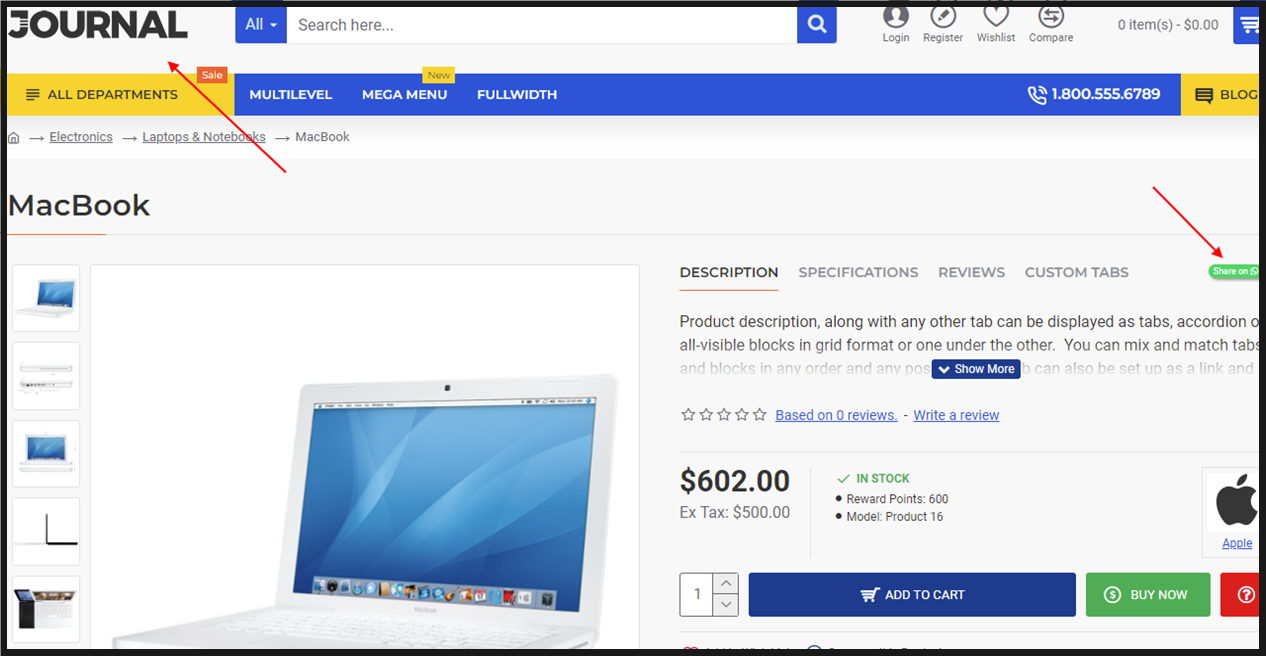Select the third MacBook thumbnail with keyboard

[x=46, y=454]
